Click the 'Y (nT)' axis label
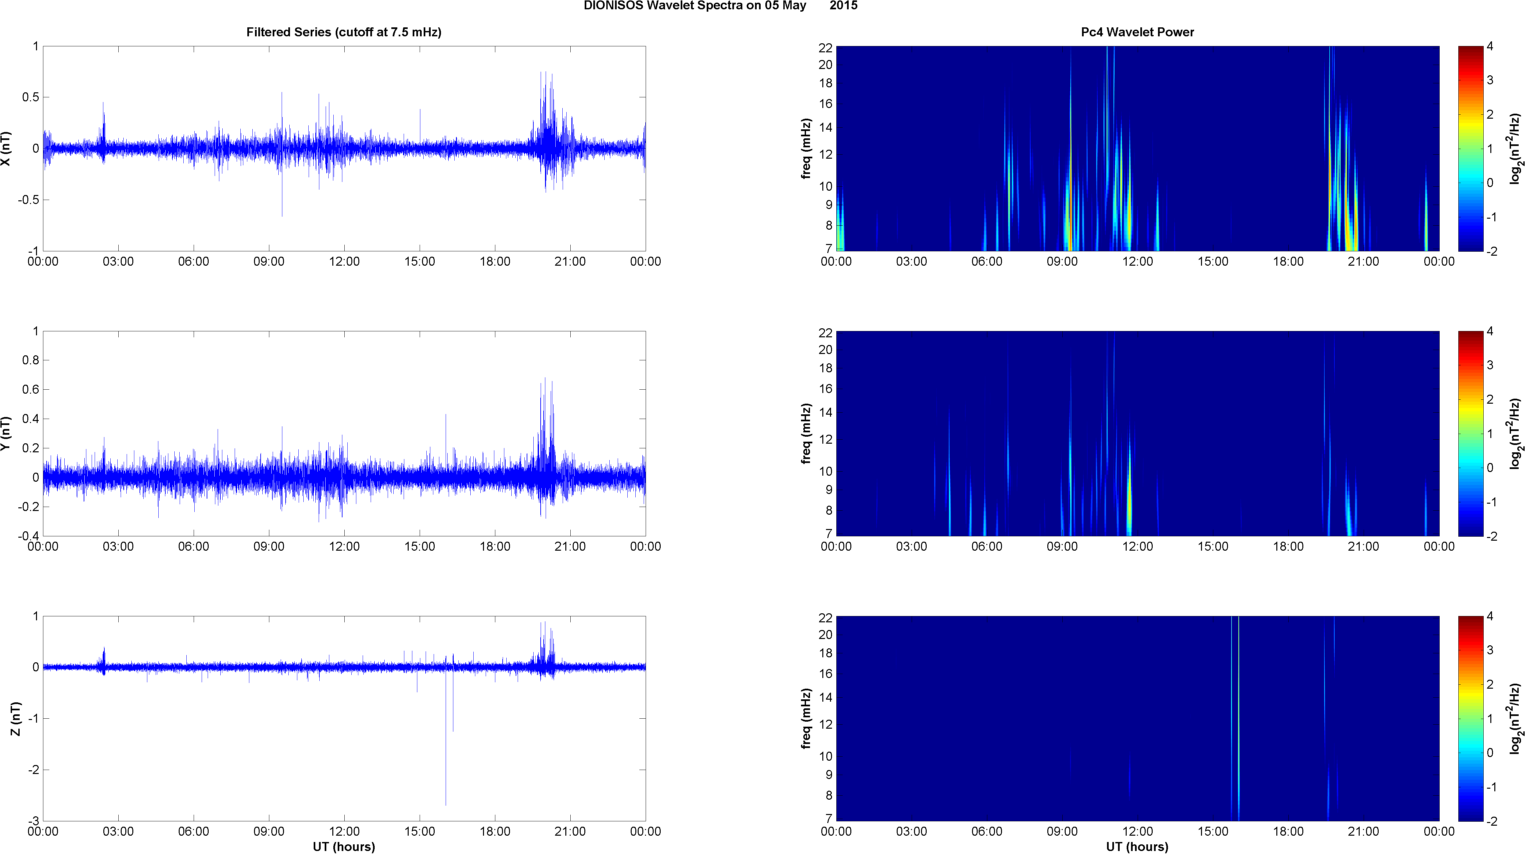 click(7, 433)
